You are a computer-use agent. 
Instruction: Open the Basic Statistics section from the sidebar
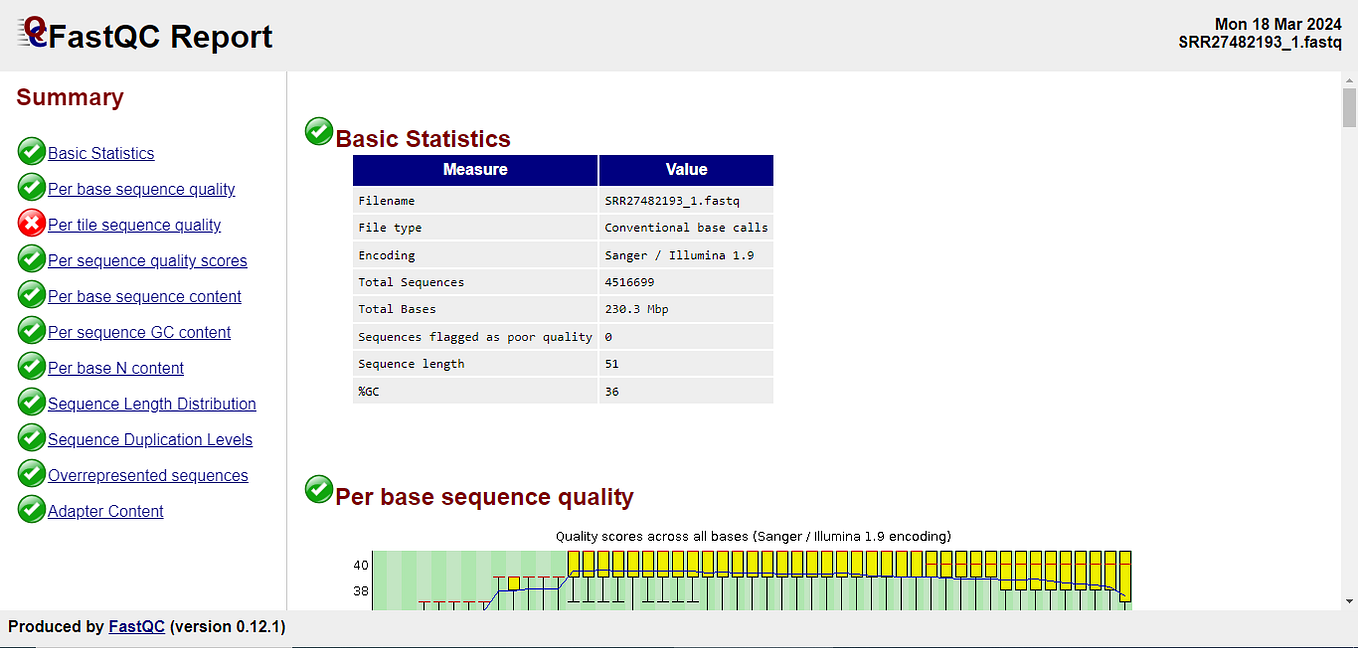100,152
